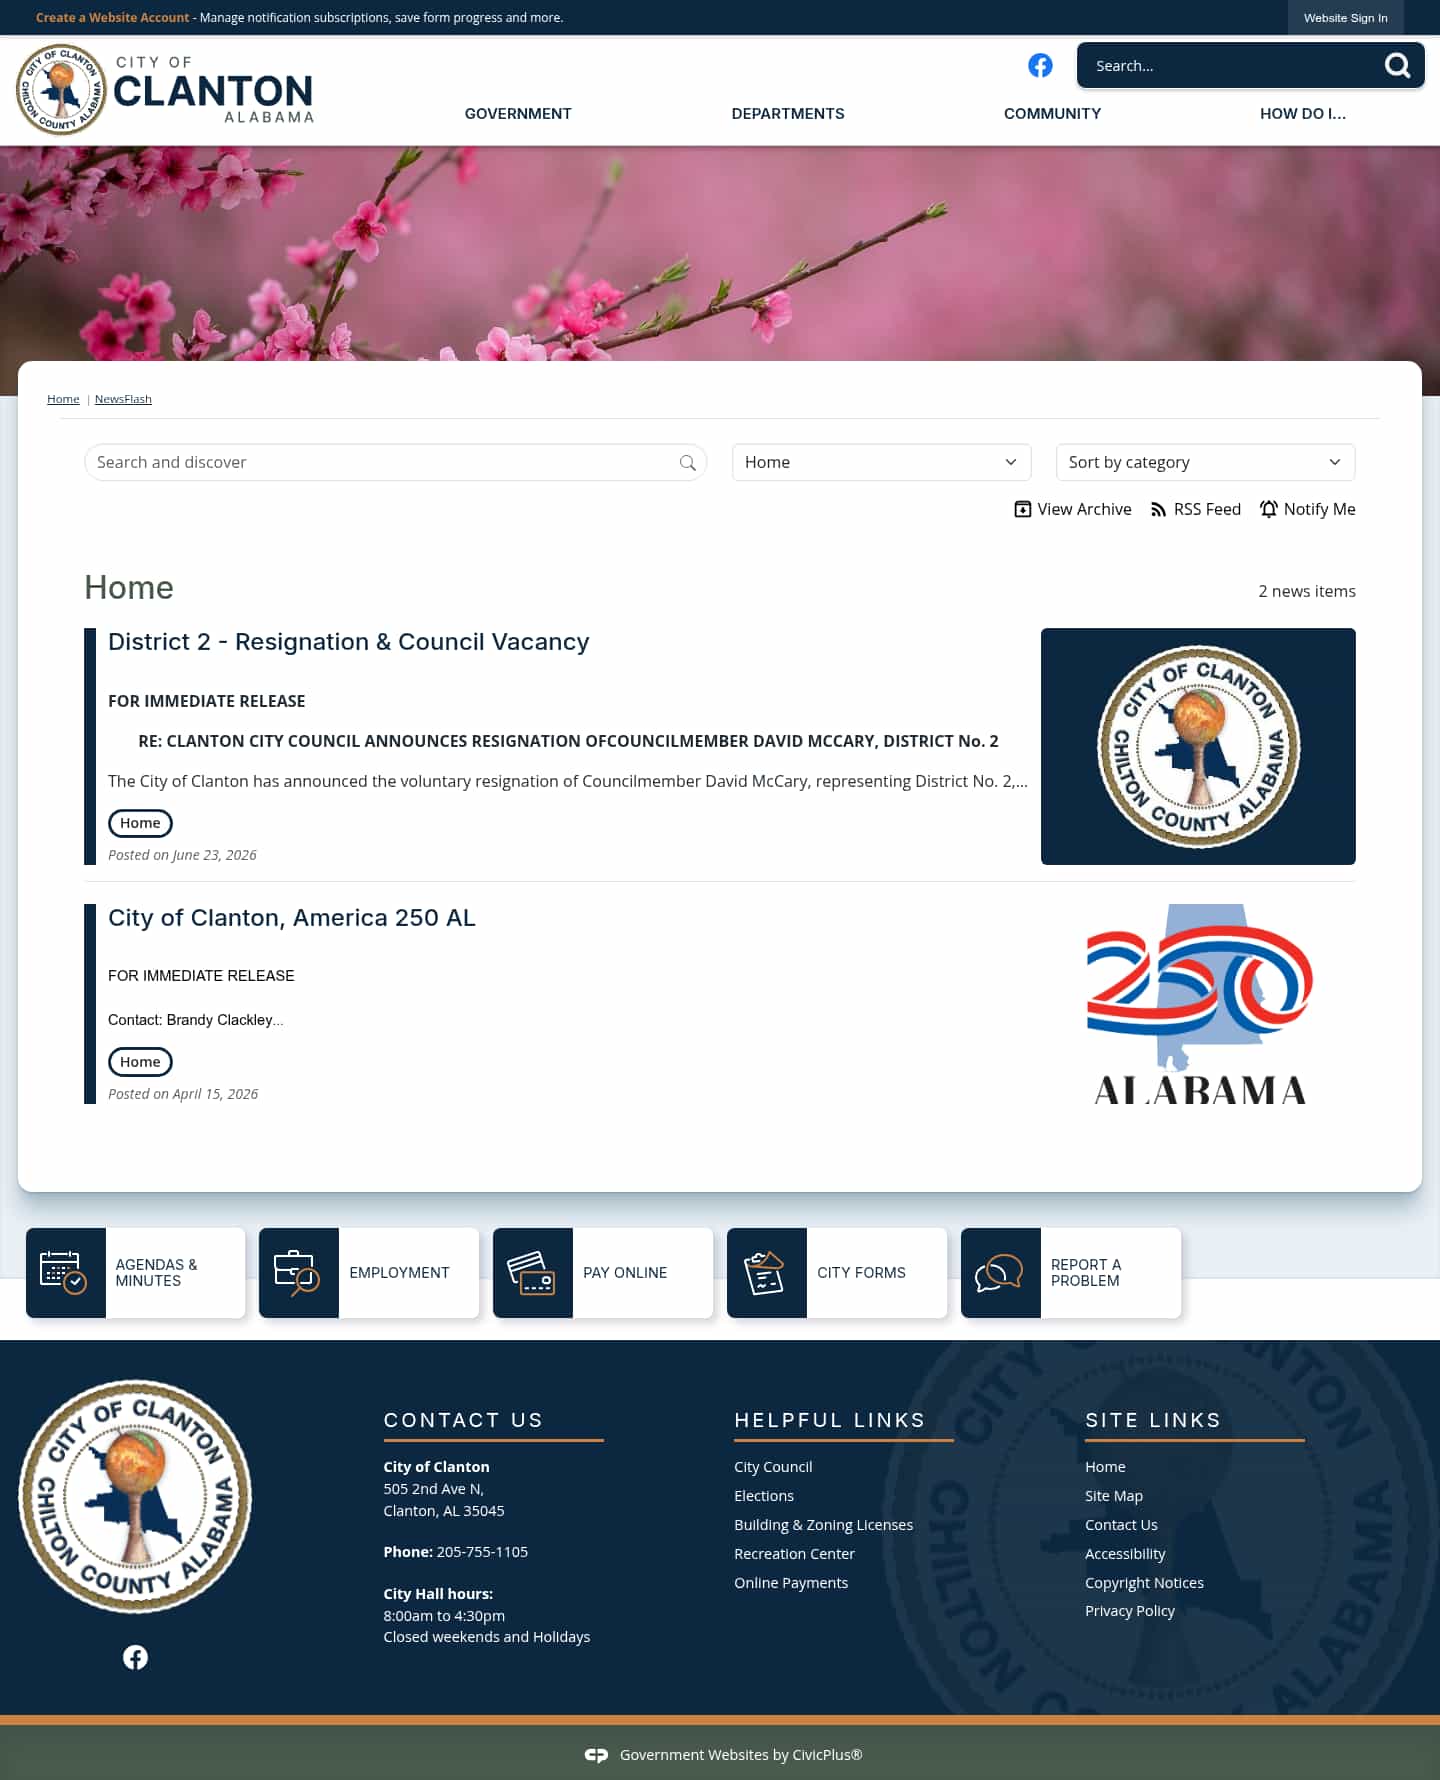
Task: Open the Community menu
Action: pos(1052,114)
